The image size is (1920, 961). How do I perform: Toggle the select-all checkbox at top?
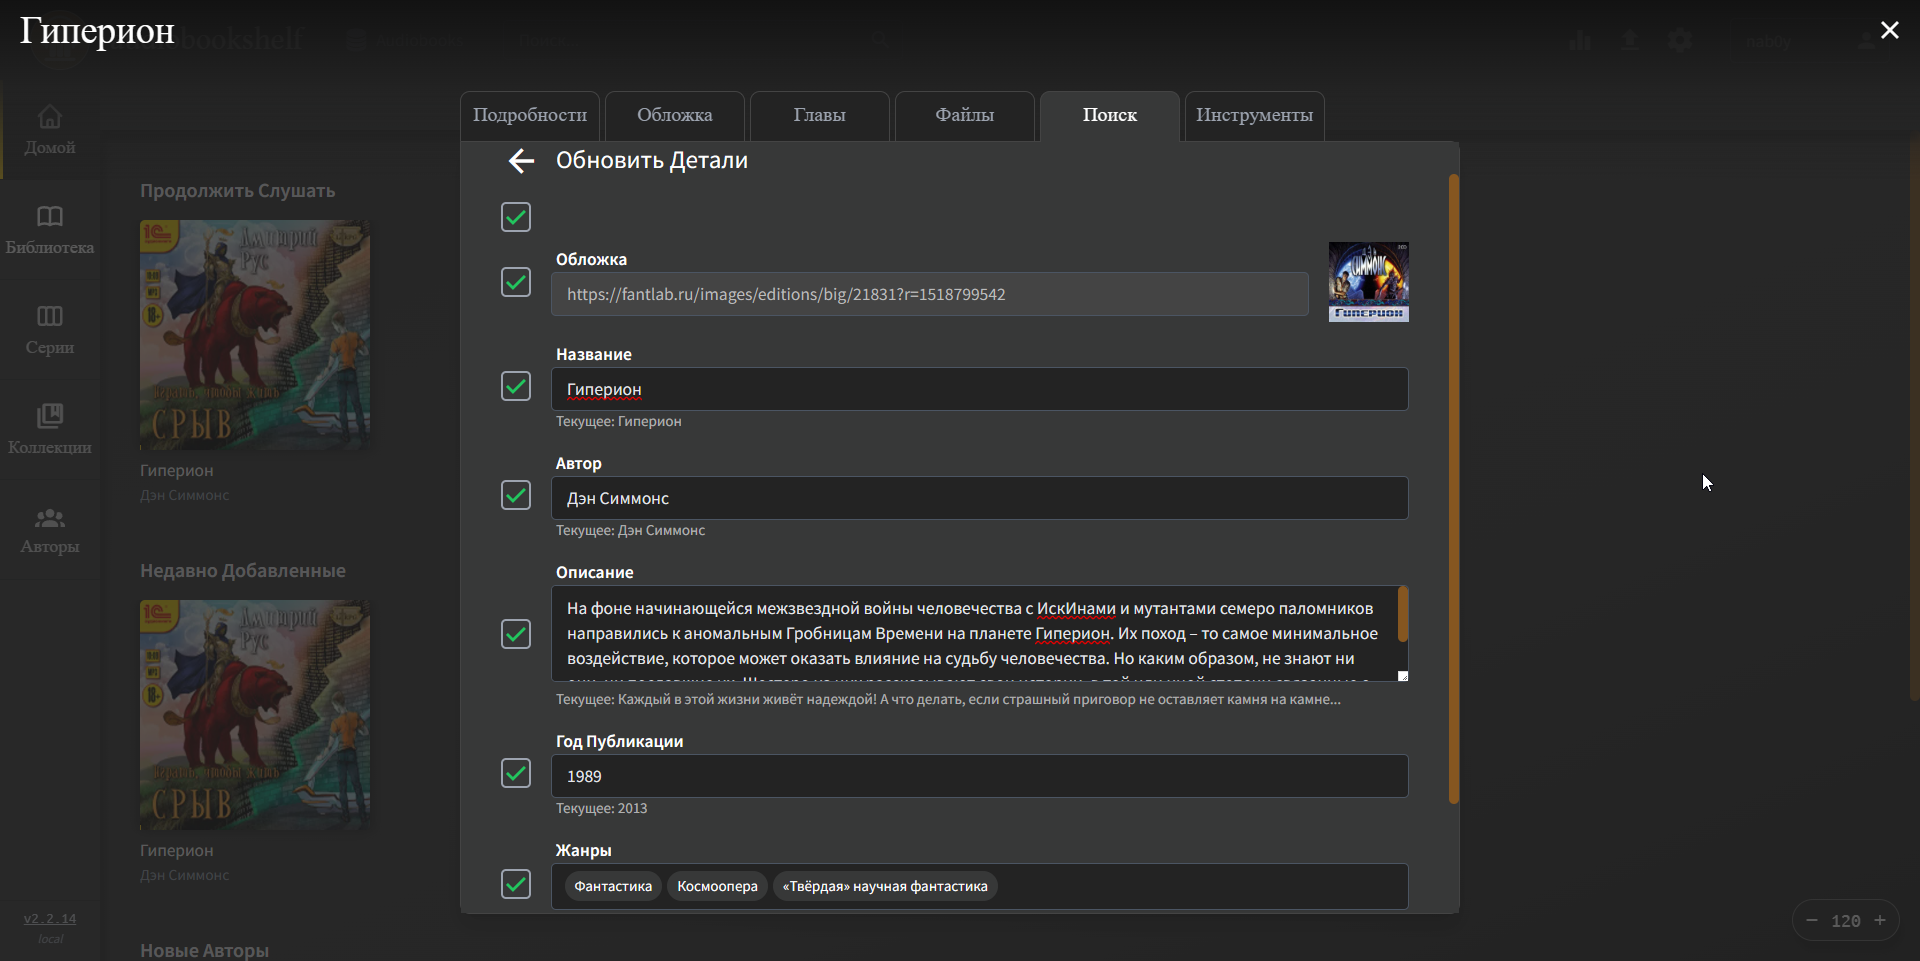(x=516, y=217)
